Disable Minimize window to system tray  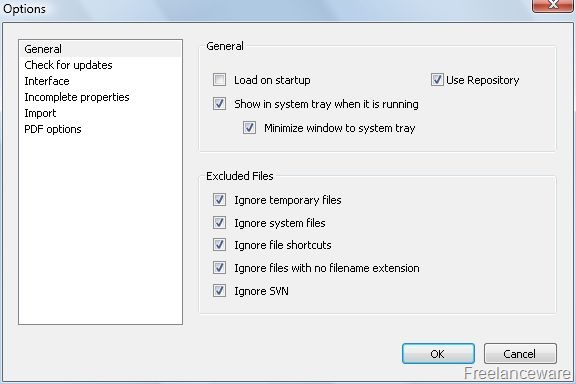[x=249, y=128]
